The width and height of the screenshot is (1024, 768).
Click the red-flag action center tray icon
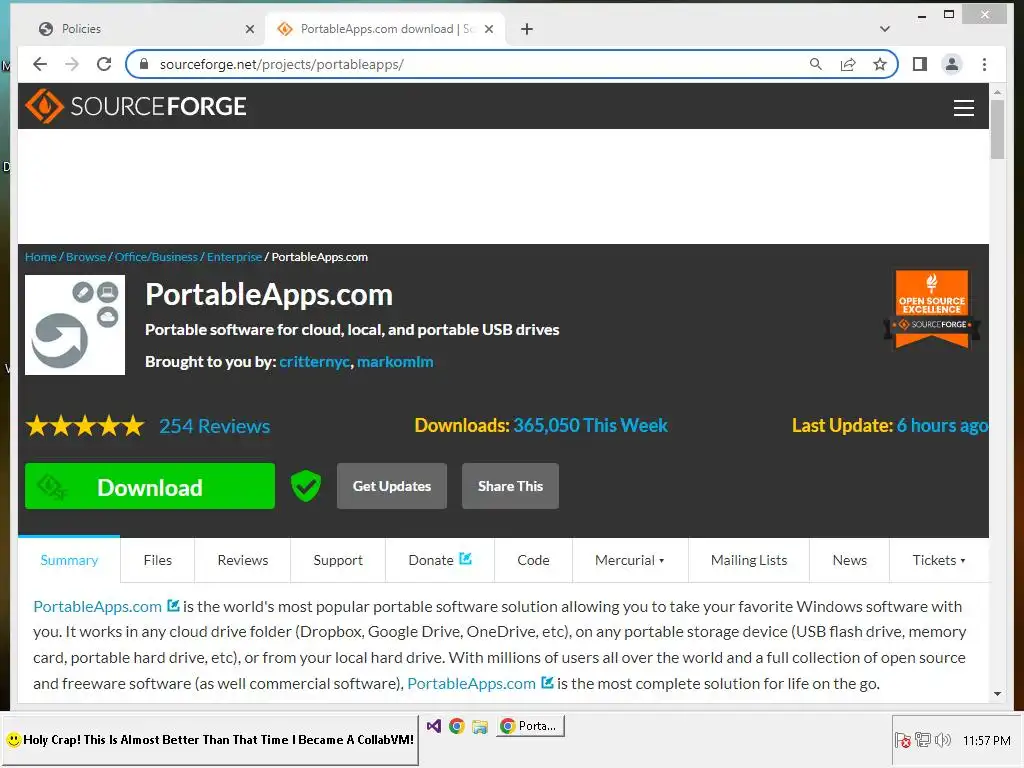(x=903, y=740)
